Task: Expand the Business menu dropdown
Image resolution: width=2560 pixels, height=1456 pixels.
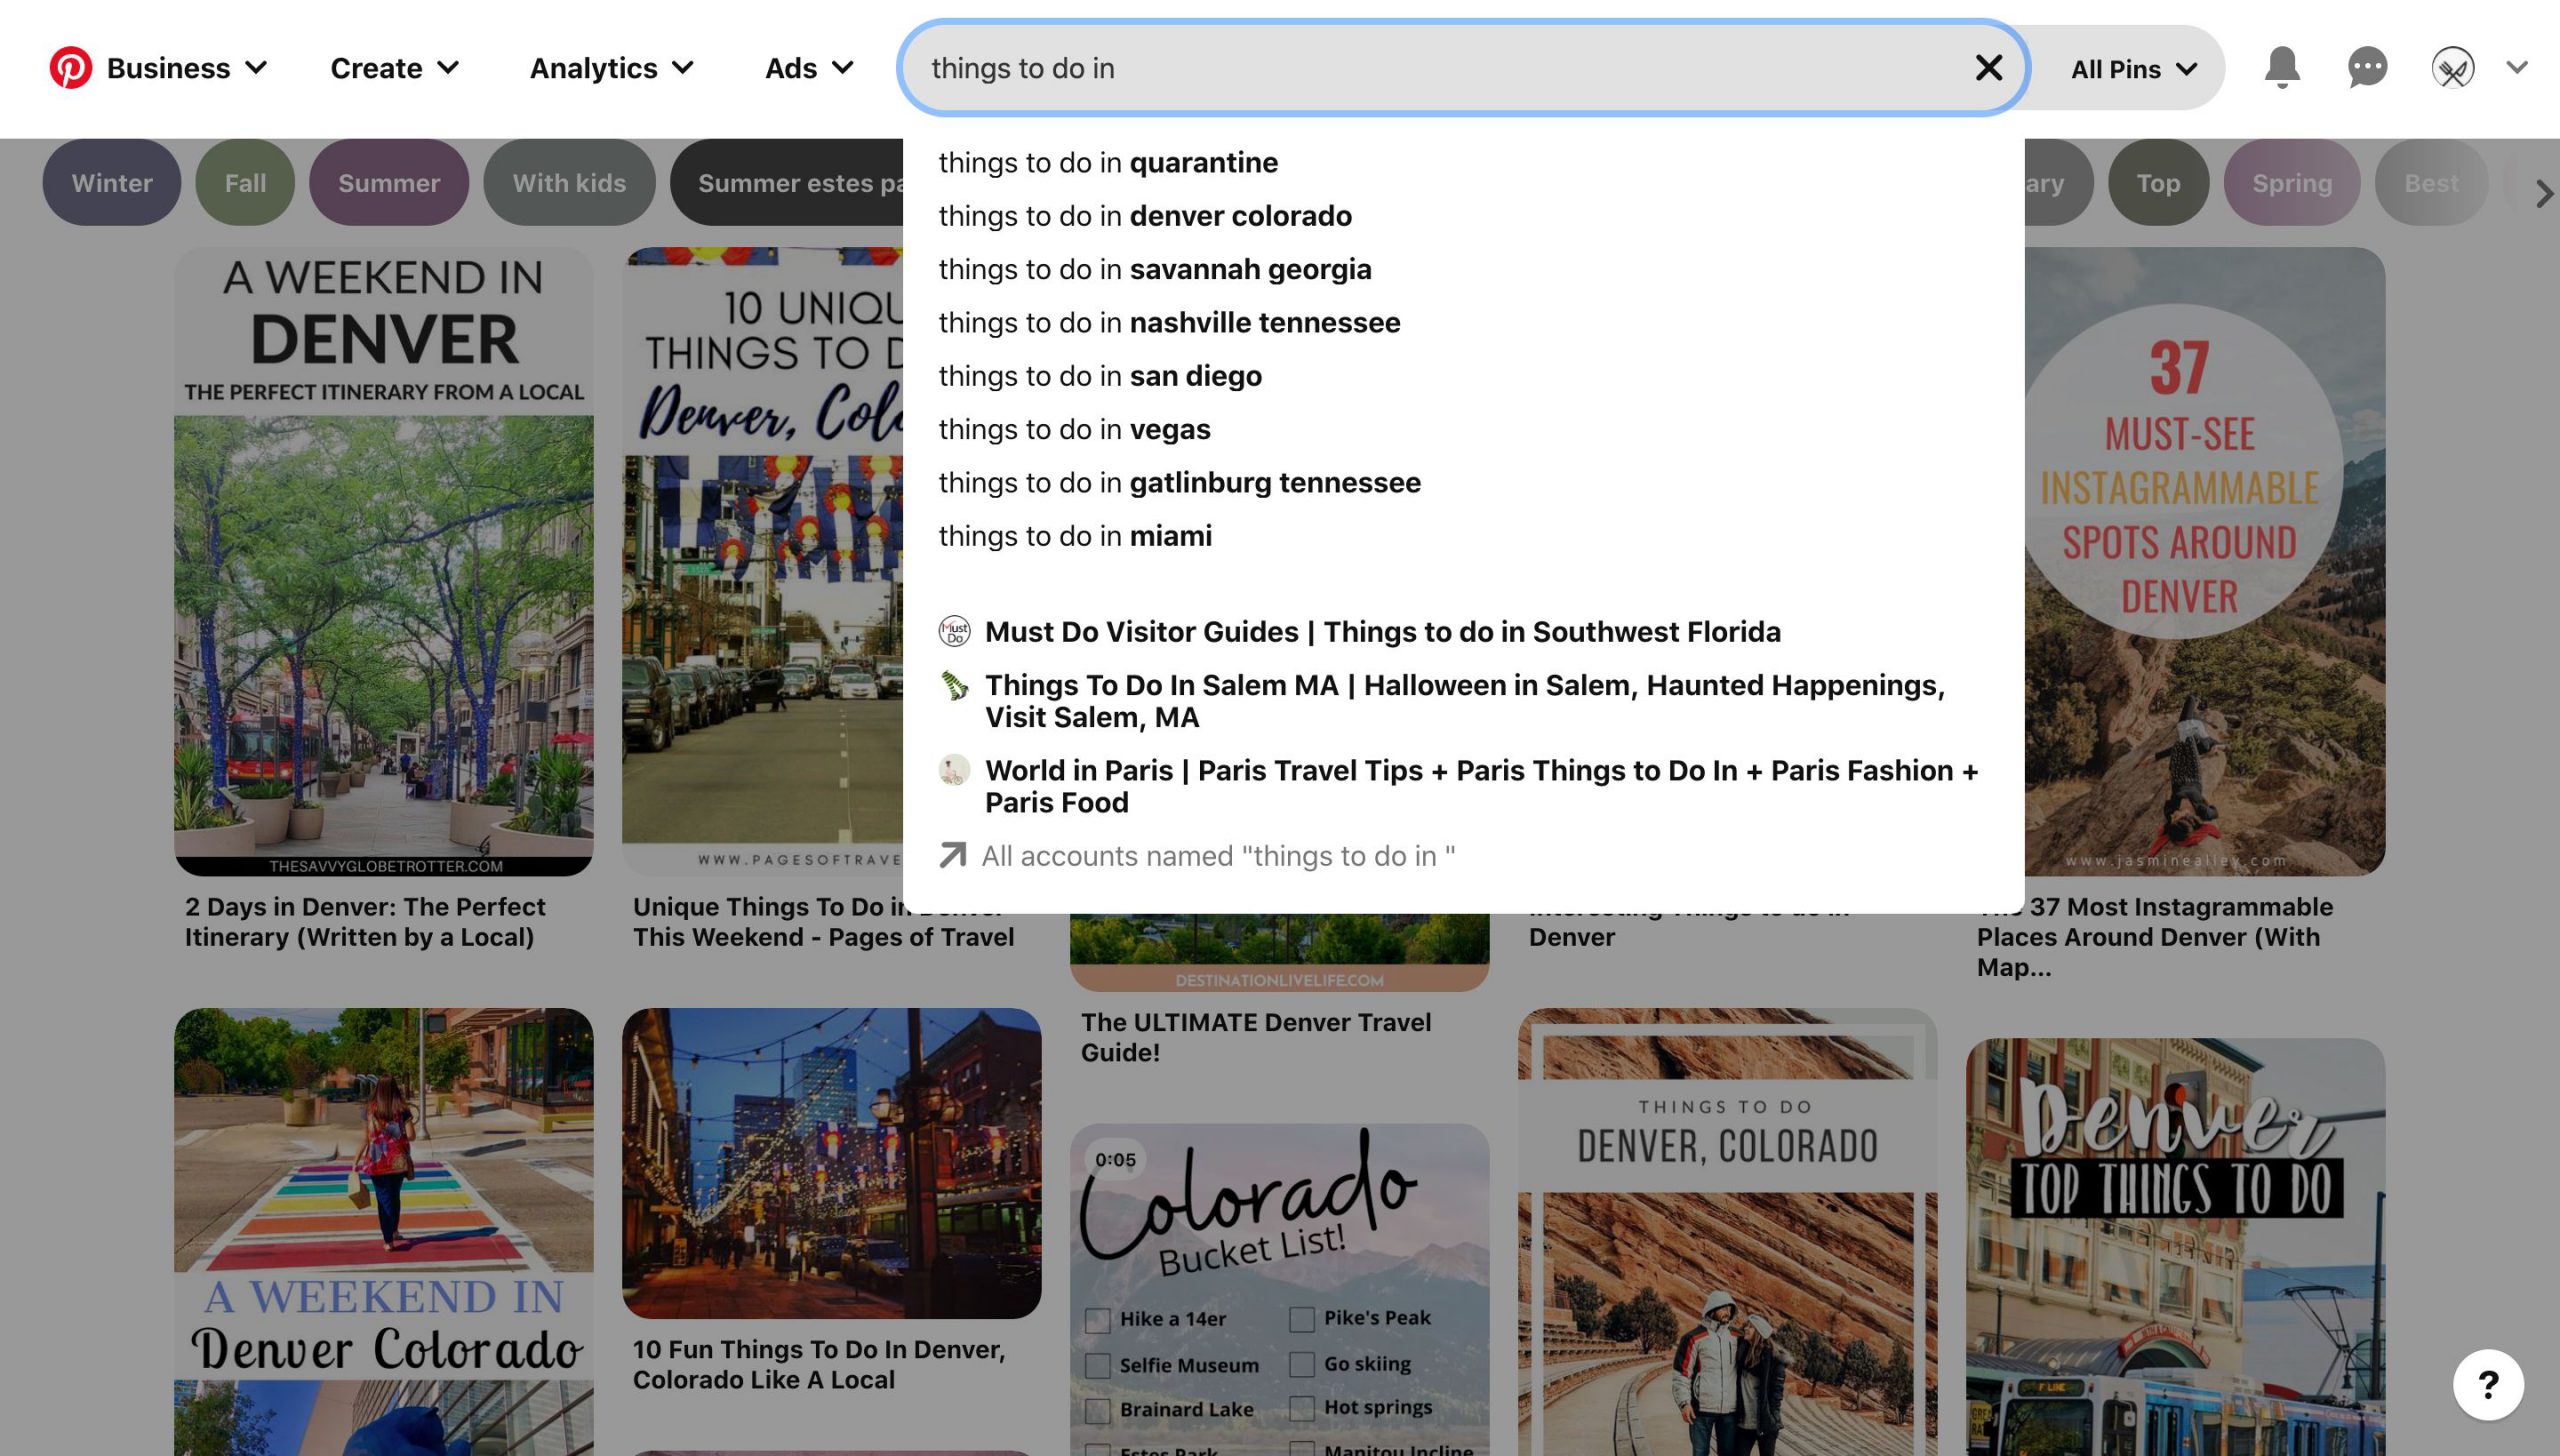Action: click(186, 68)
